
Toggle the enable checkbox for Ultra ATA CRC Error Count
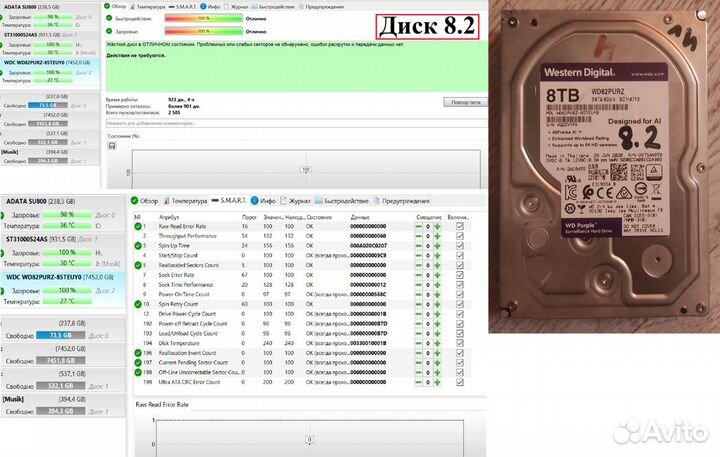(x=460, y=382)
